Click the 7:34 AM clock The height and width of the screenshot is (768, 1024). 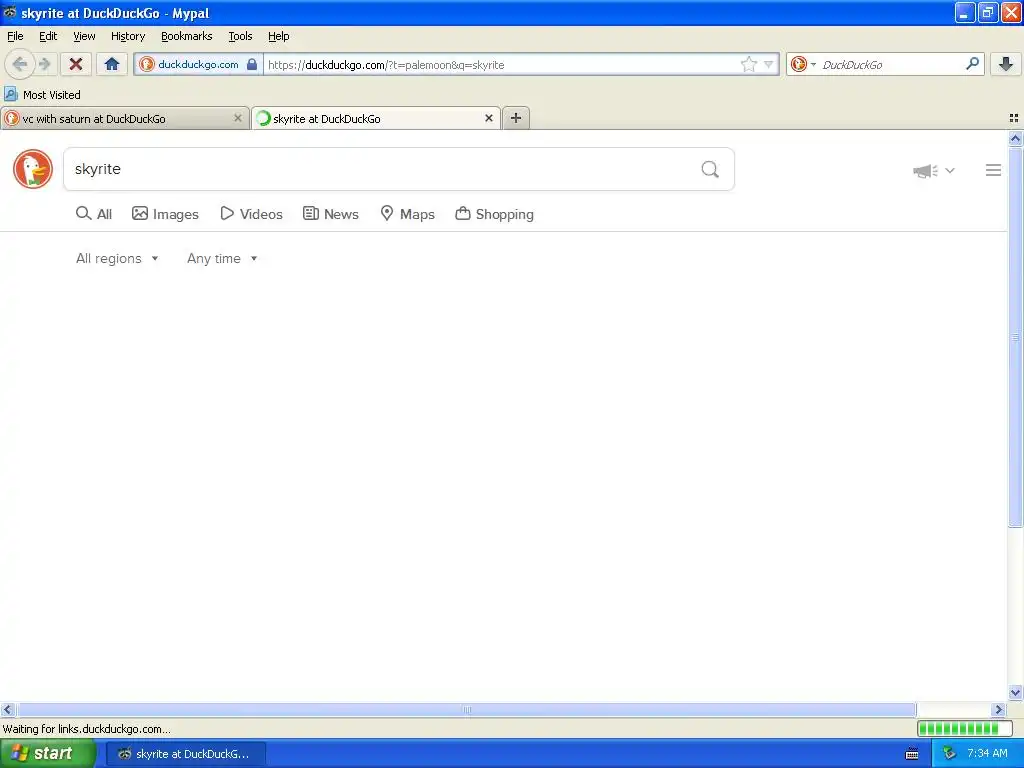point(987,753)
